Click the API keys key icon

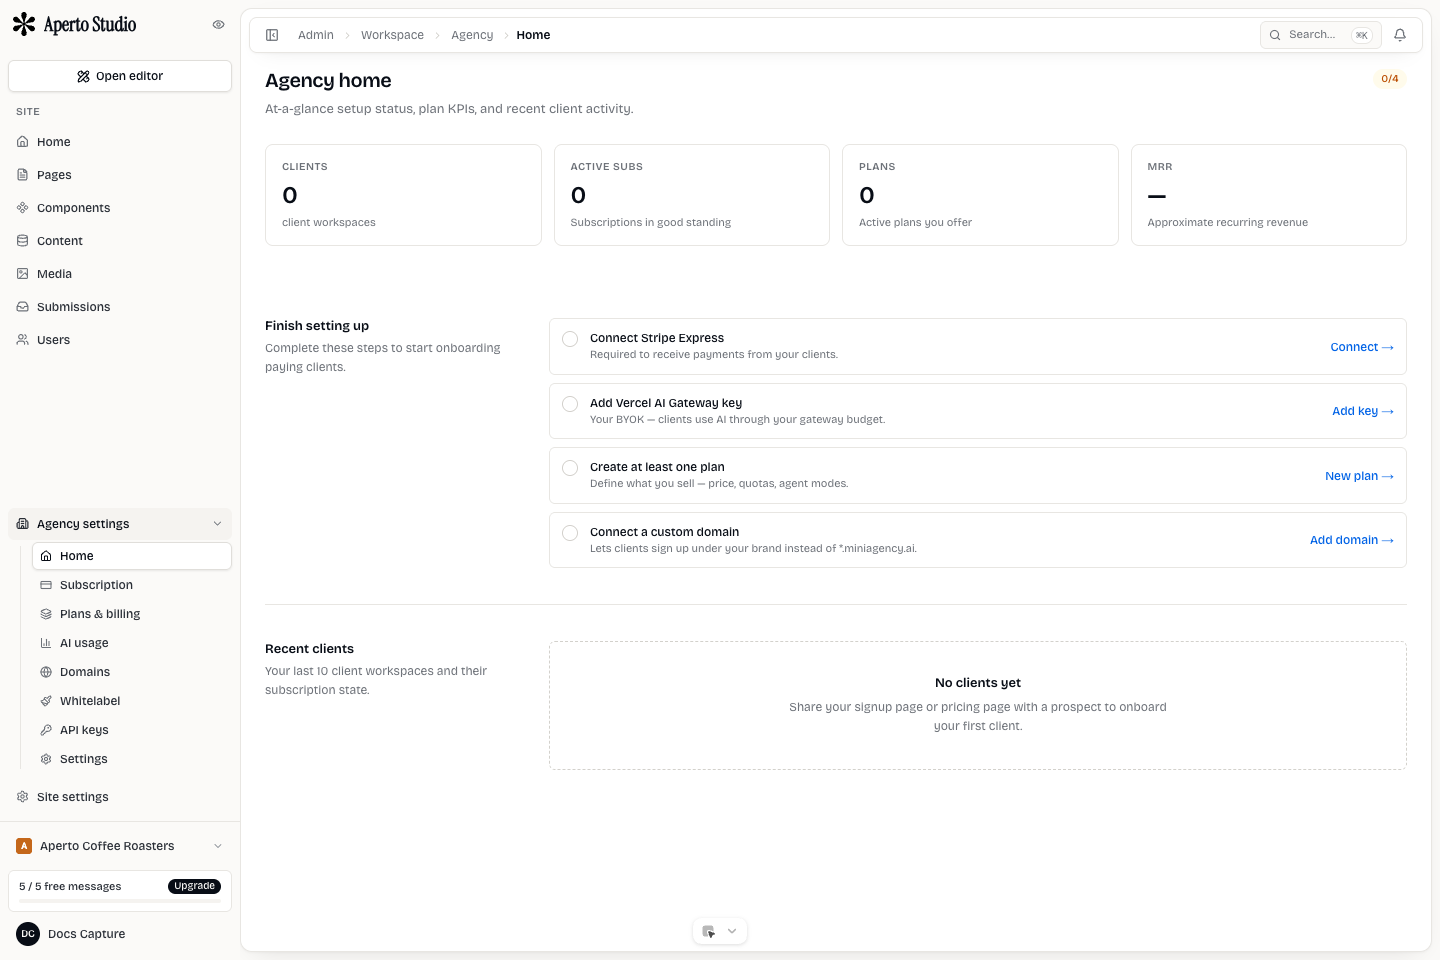click(46, 730)
